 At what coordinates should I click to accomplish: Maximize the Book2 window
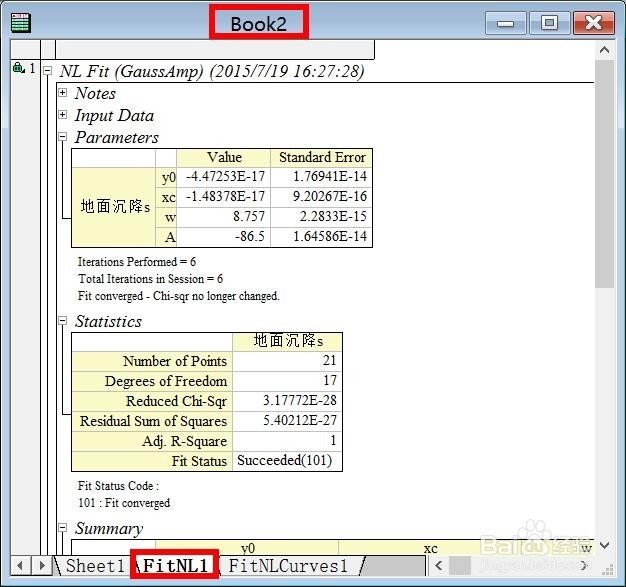coord(549,23)
